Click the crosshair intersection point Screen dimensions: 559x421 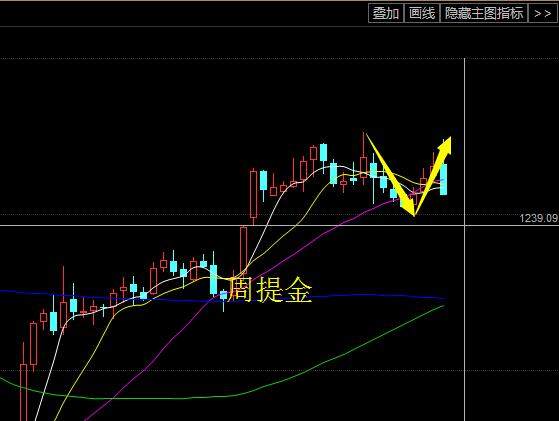[x=465, y=225]
